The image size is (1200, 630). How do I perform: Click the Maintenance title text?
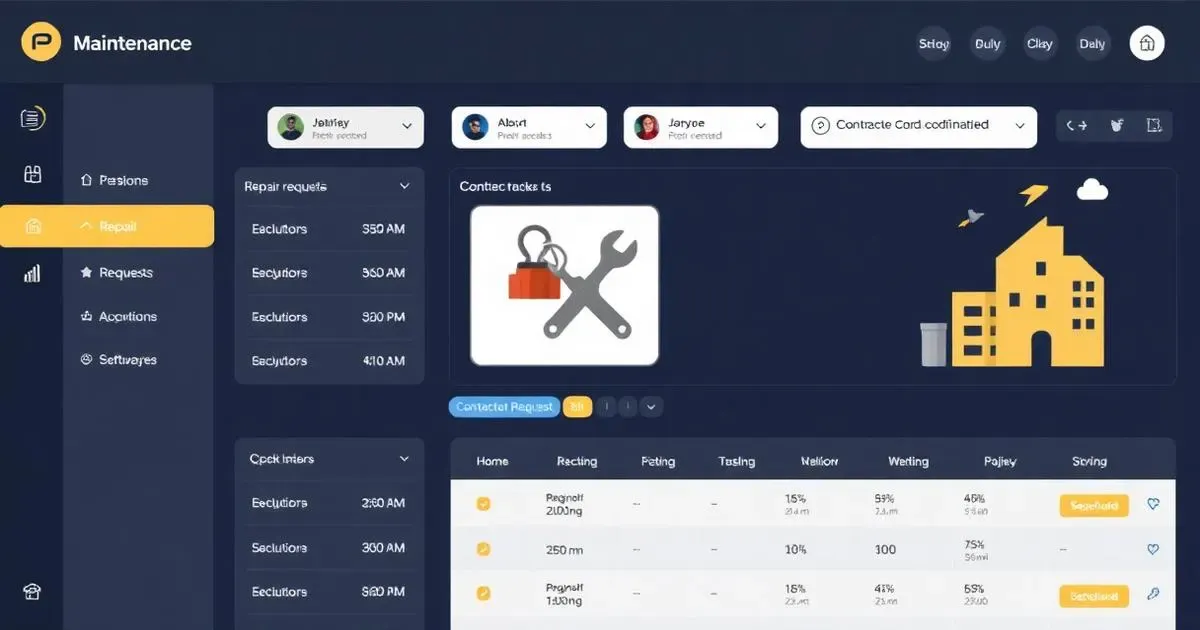click(132, 44)
